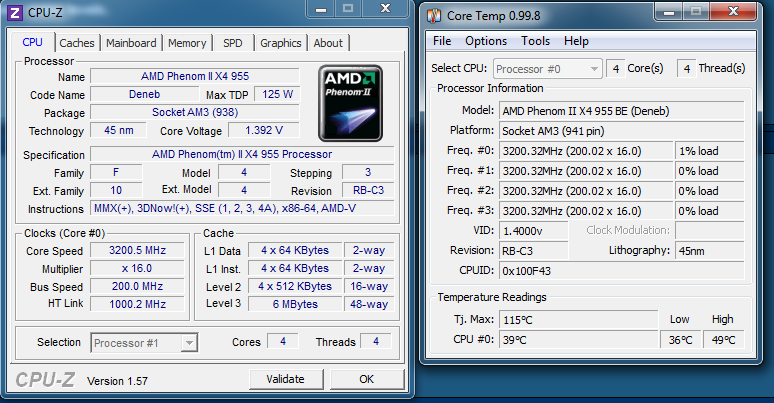Image resolution: width=774 pixels, height=403 pixels.
Task: Expand the Processor #1 selection dropdown
Action: (189, 343)
